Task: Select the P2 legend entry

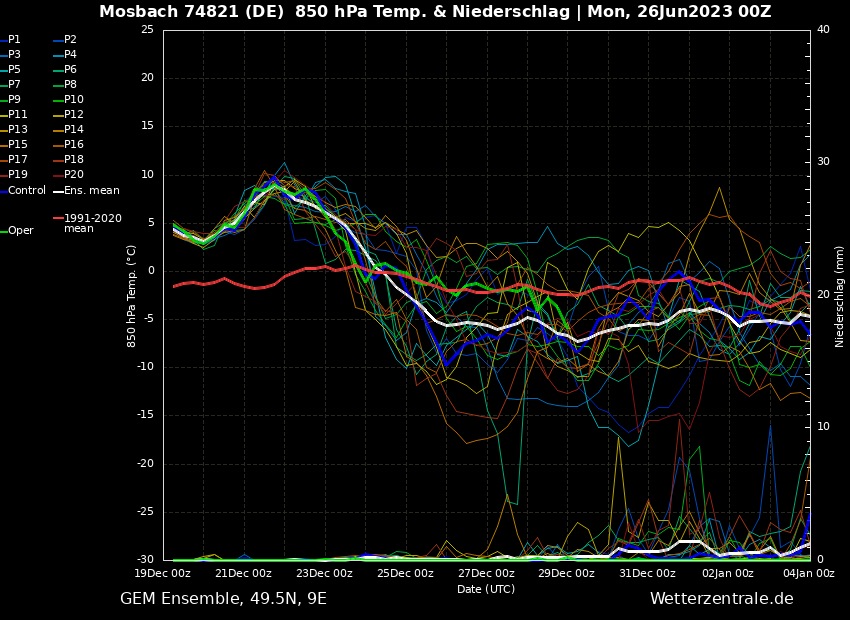Action: coord(70,40)
